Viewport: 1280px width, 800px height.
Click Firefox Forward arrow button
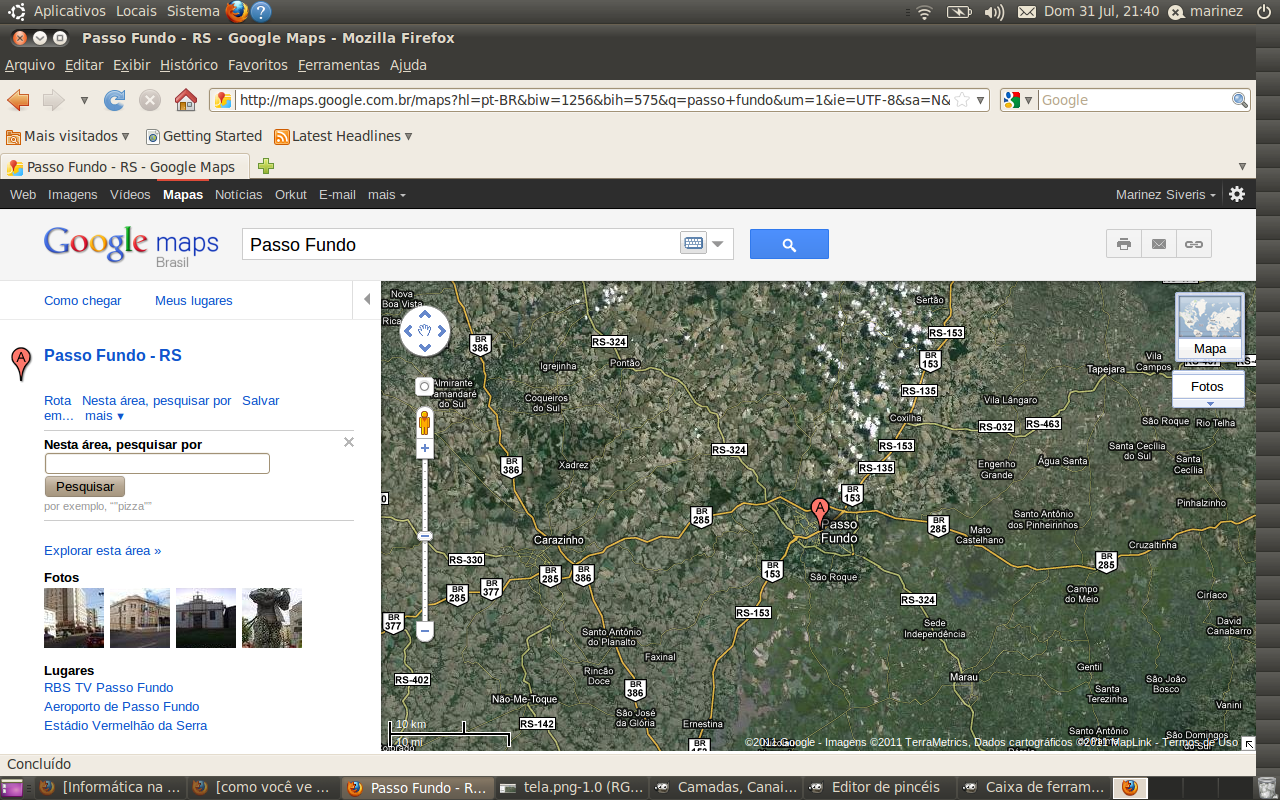click(53, 100)
